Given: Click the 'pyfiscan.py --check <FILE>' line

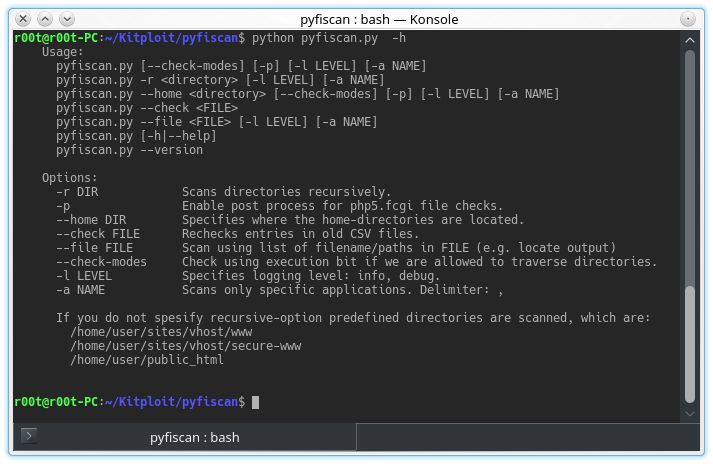Looking at the screenshot, I should tap(147, 108).
